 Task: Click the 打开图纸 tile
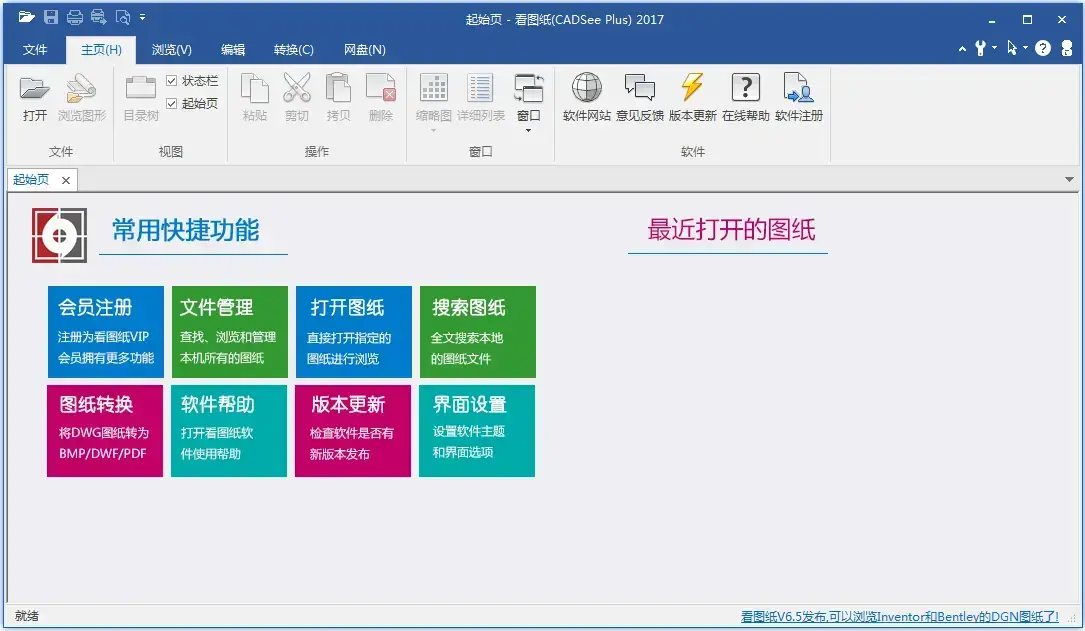pyautogui.click(x=354, y=331)
